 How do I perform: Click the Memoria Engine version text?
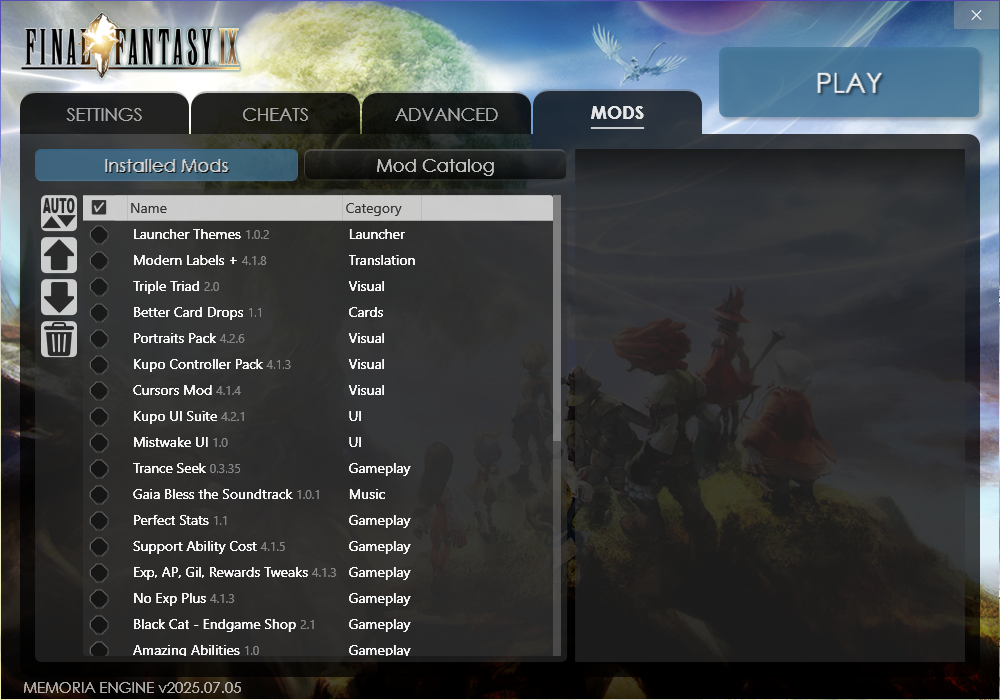[x=133, y=688]
